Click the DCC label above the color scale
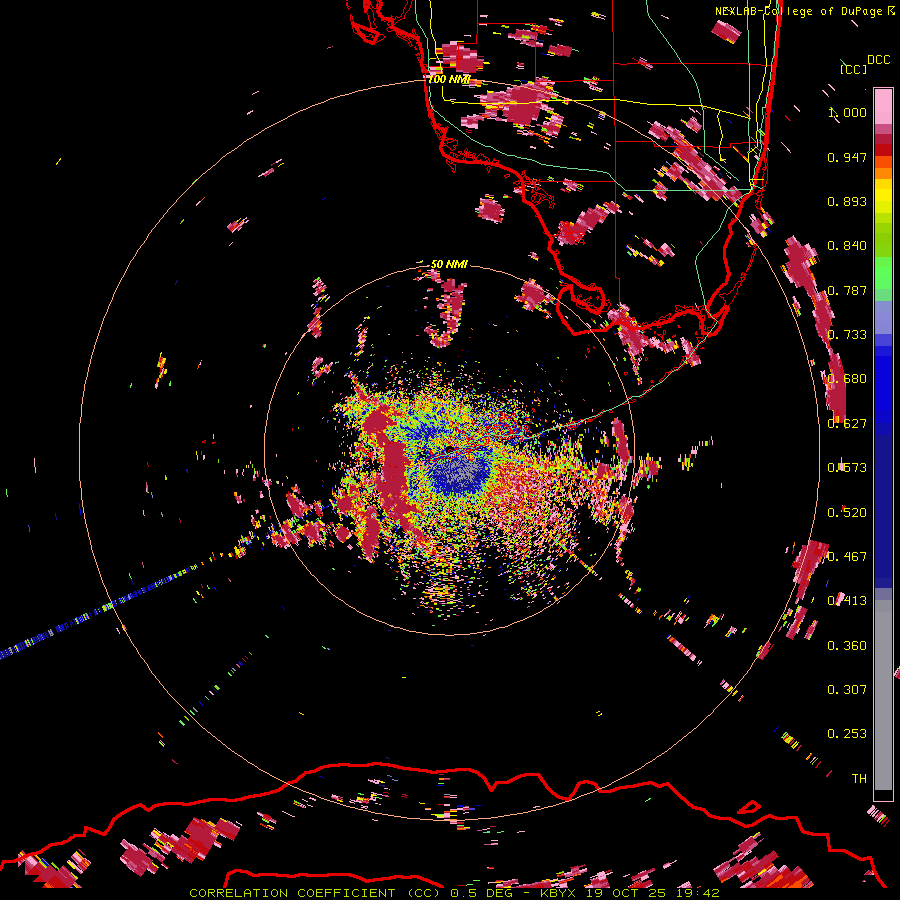The width and height of the screenshot is (900, 900). [879, 60]
